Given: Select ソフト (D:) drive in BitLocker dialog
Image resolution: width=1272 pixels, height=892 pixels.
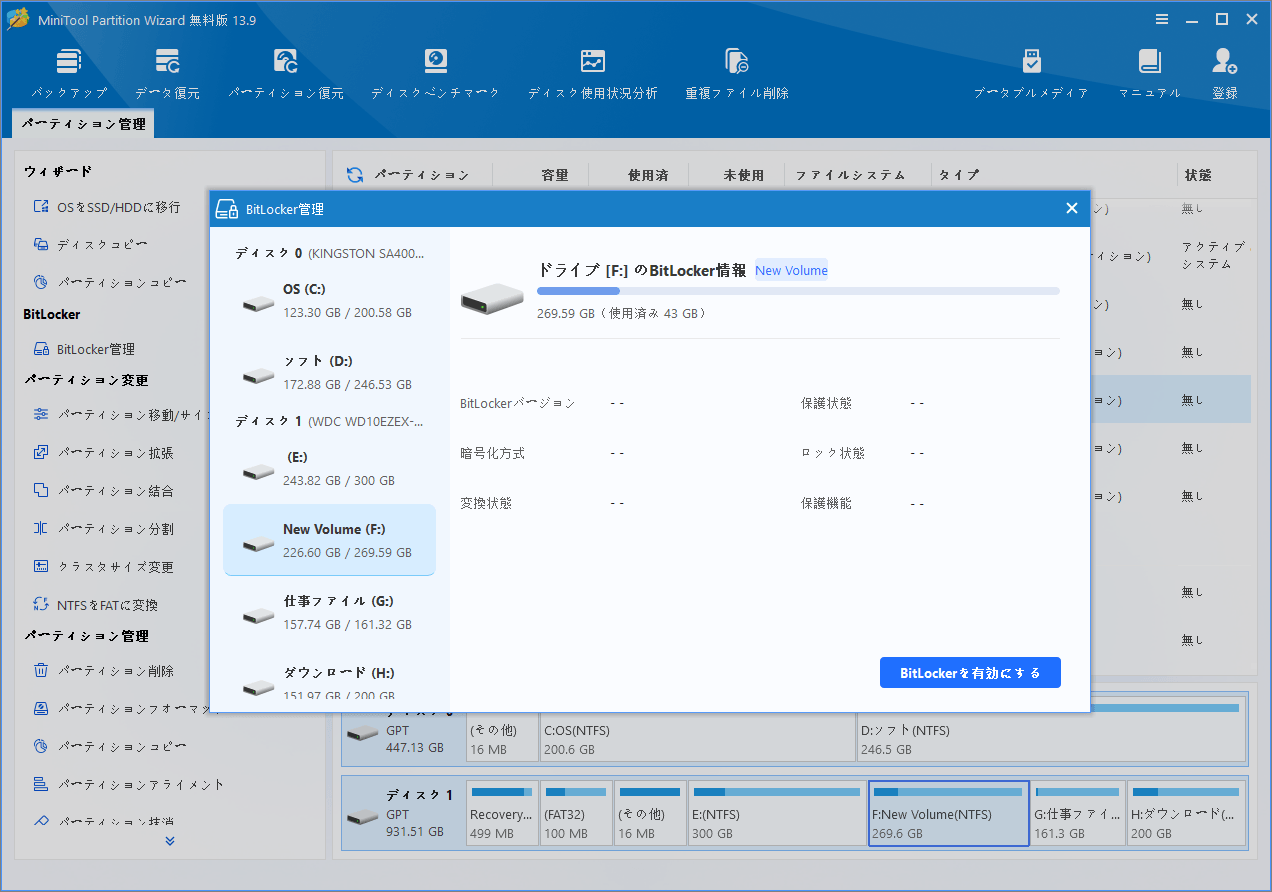Looking at the screenshot, I should pos(329,372).
